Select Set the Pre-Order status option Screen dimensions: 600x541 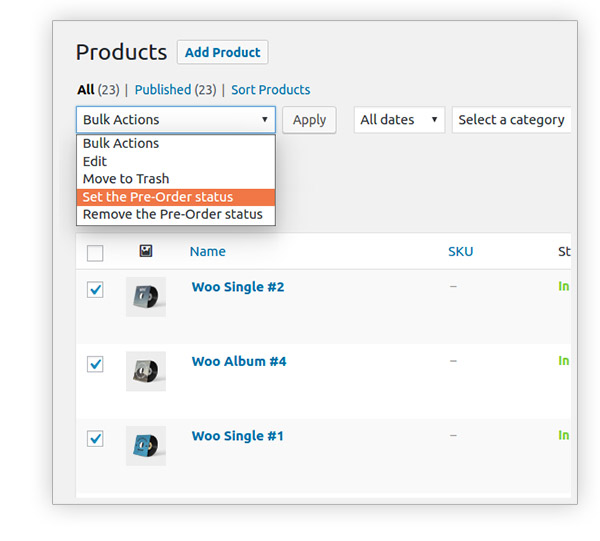click(x=176, y=197)
